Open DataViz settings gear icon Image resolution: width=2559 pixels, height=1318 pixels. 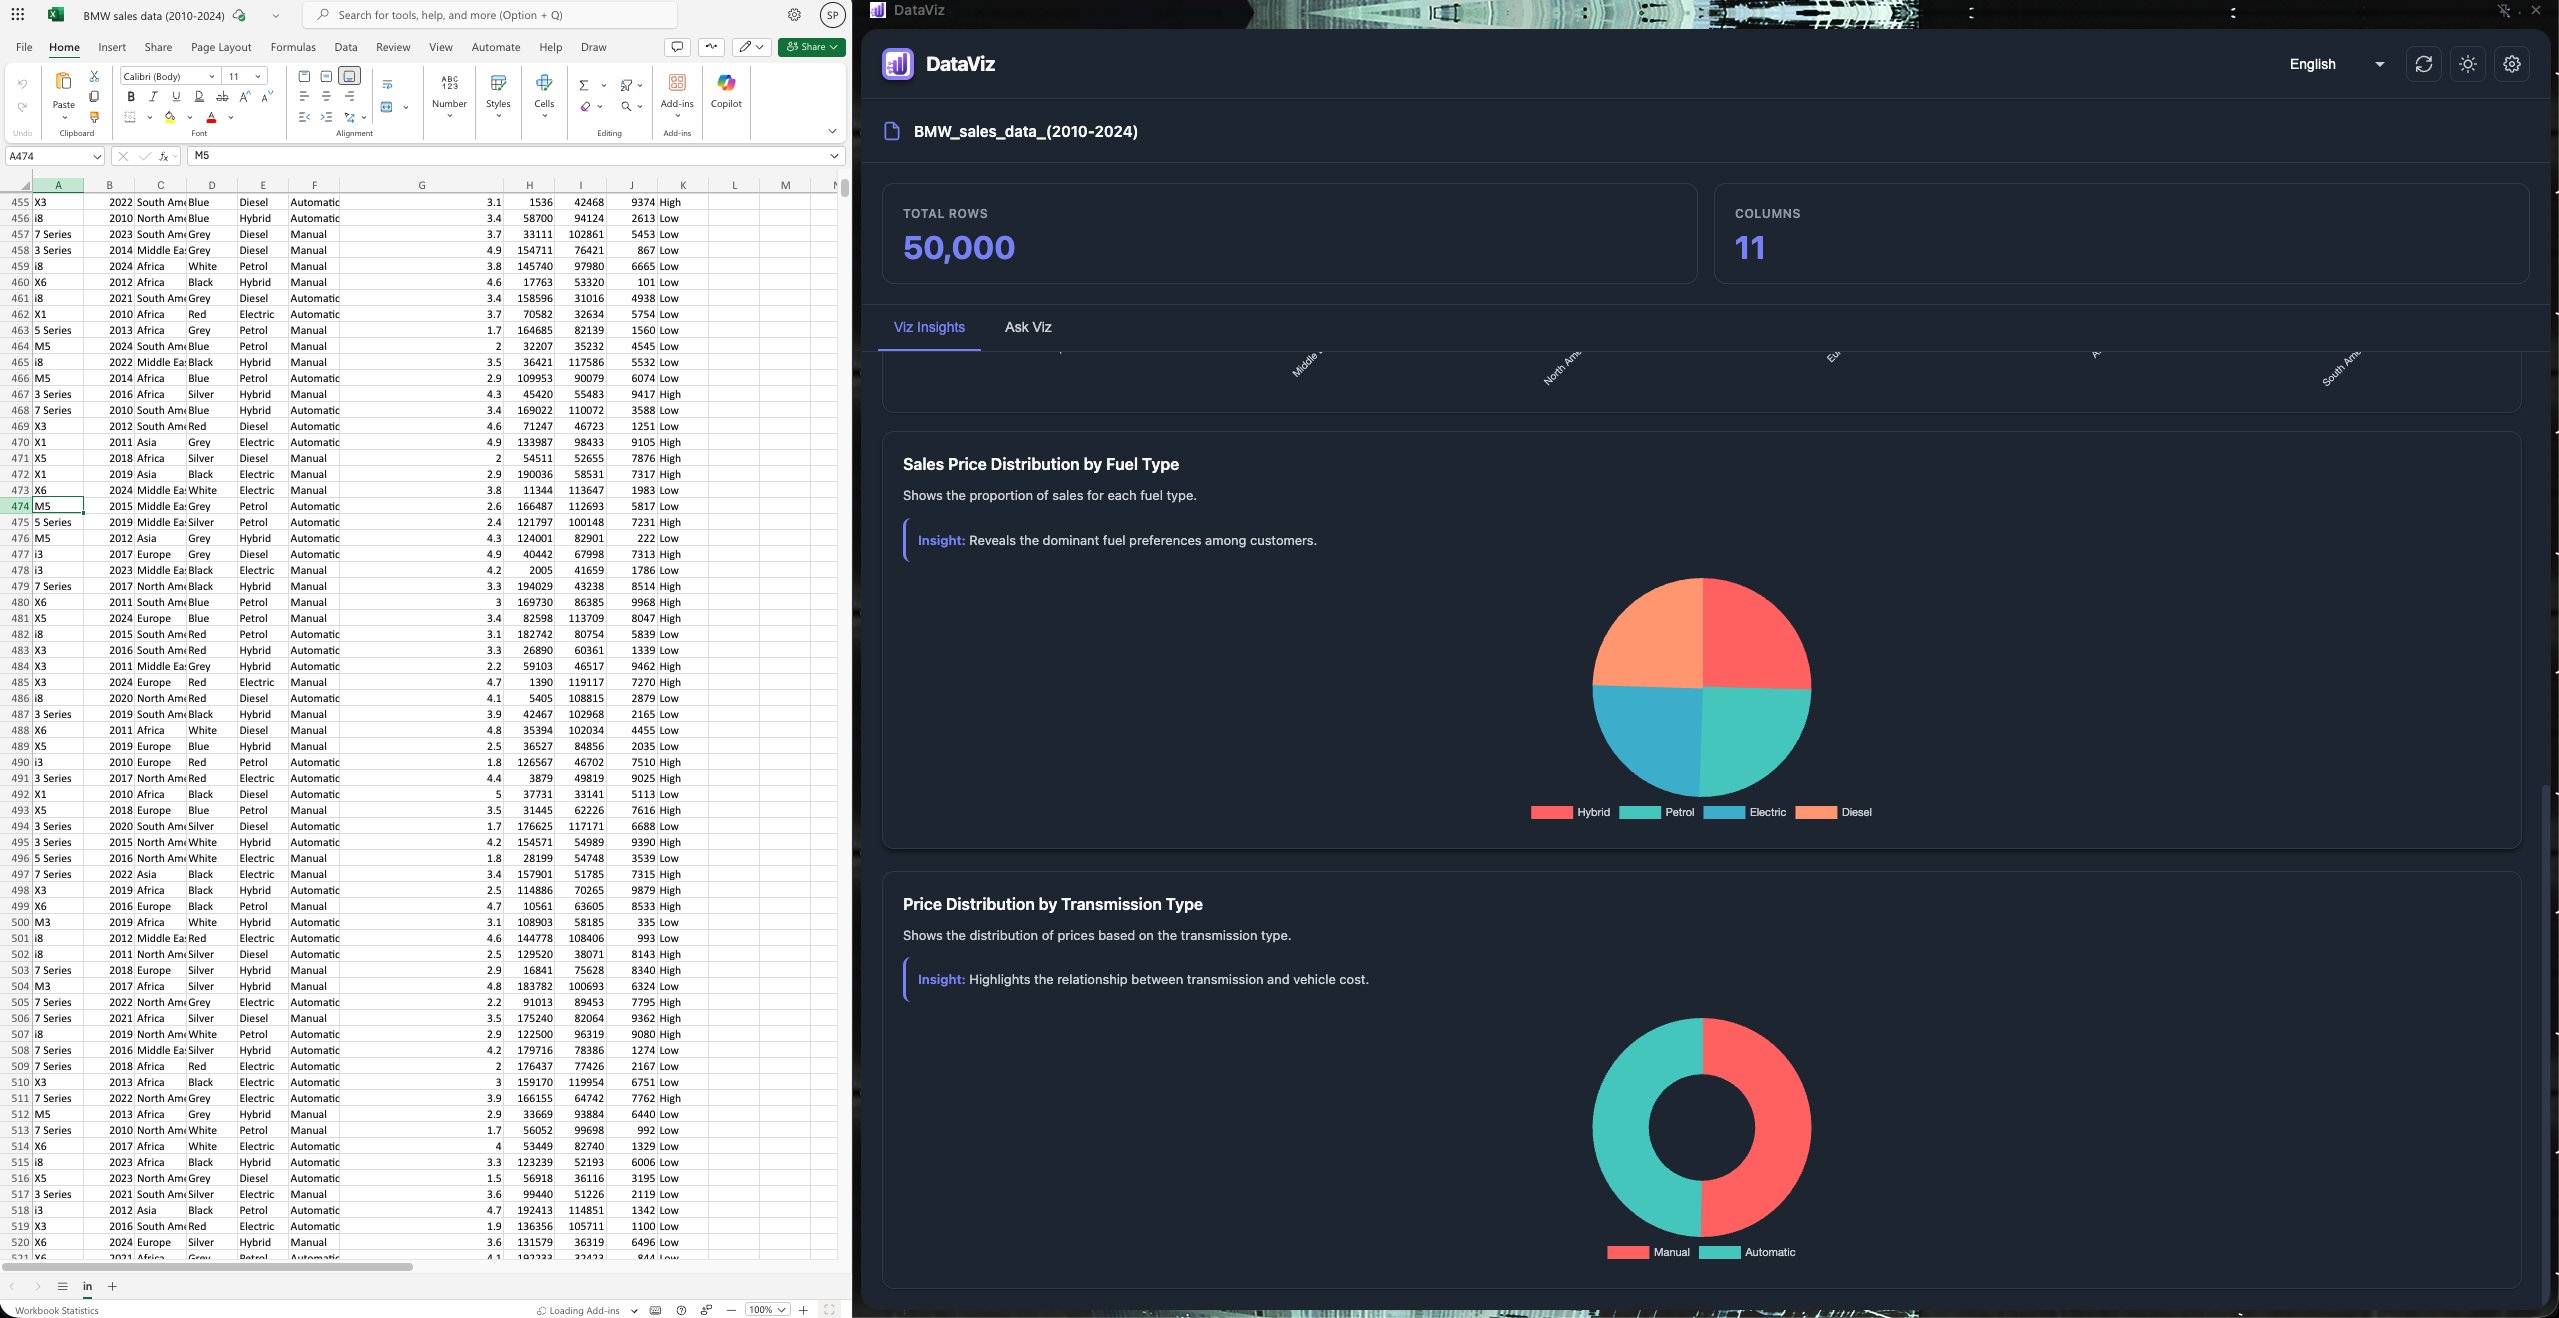(2511, 64)
